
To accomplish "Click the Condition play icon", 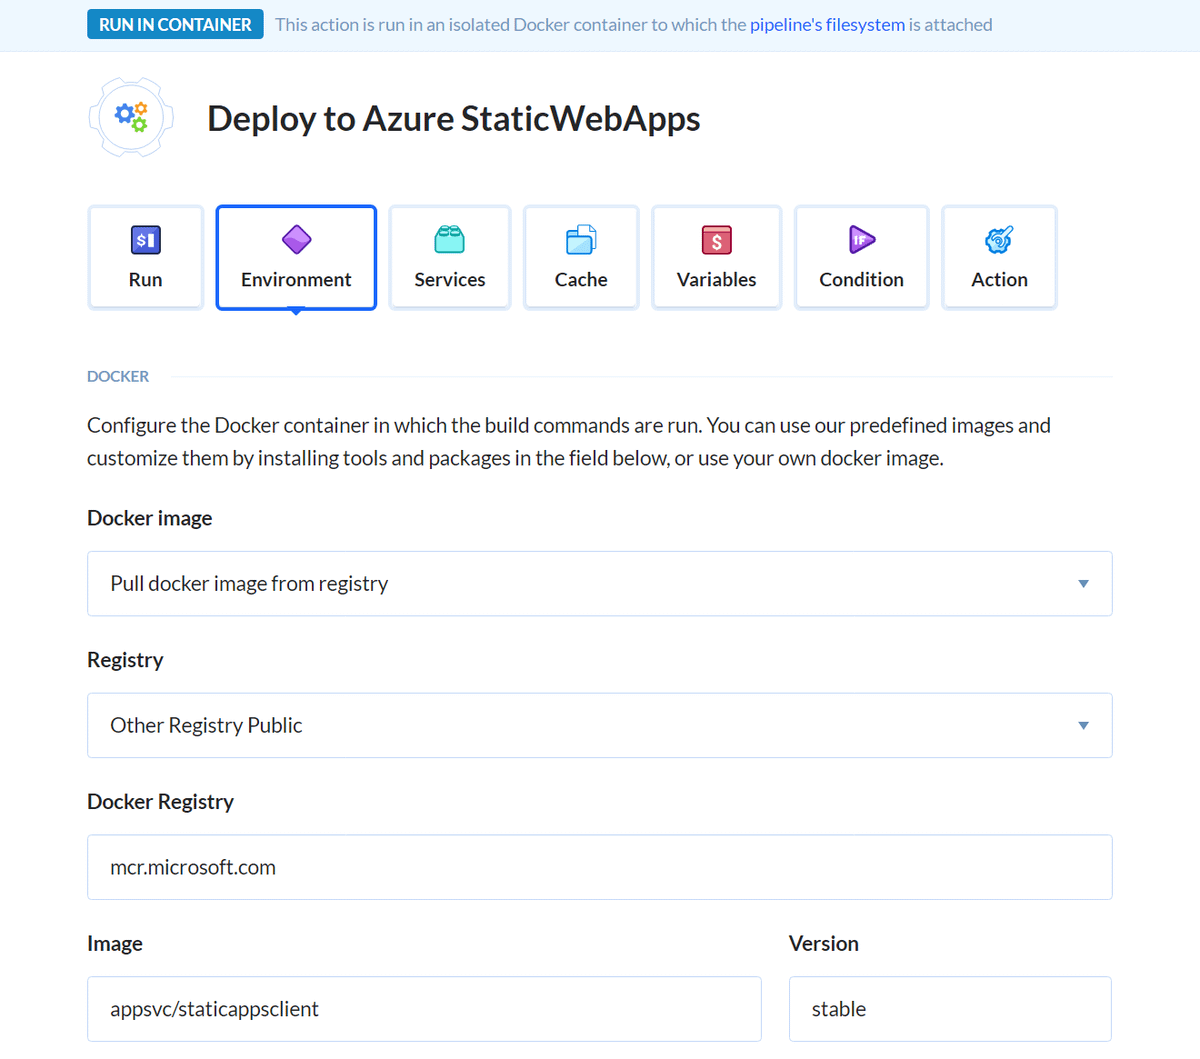I will pyautogui.click(x=861, y=239).
